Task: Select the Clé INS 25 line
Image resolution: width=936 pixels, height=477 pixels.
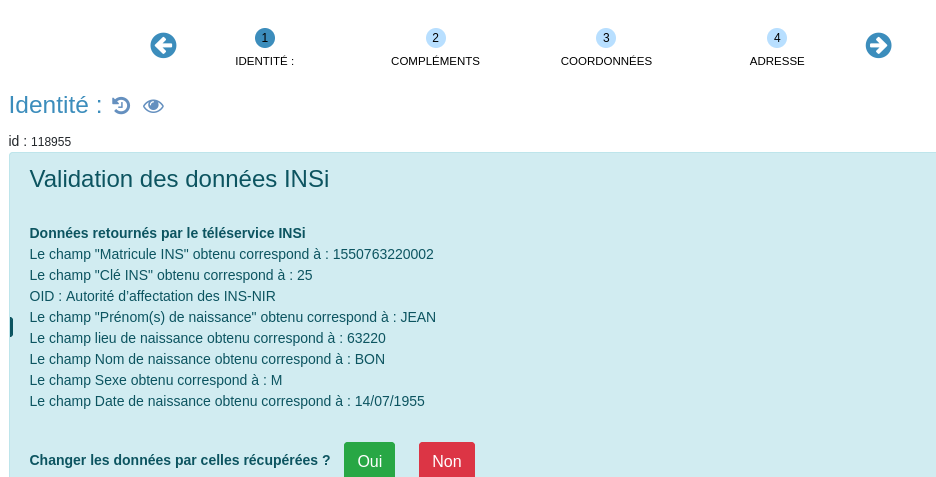Action: point(171,275)
